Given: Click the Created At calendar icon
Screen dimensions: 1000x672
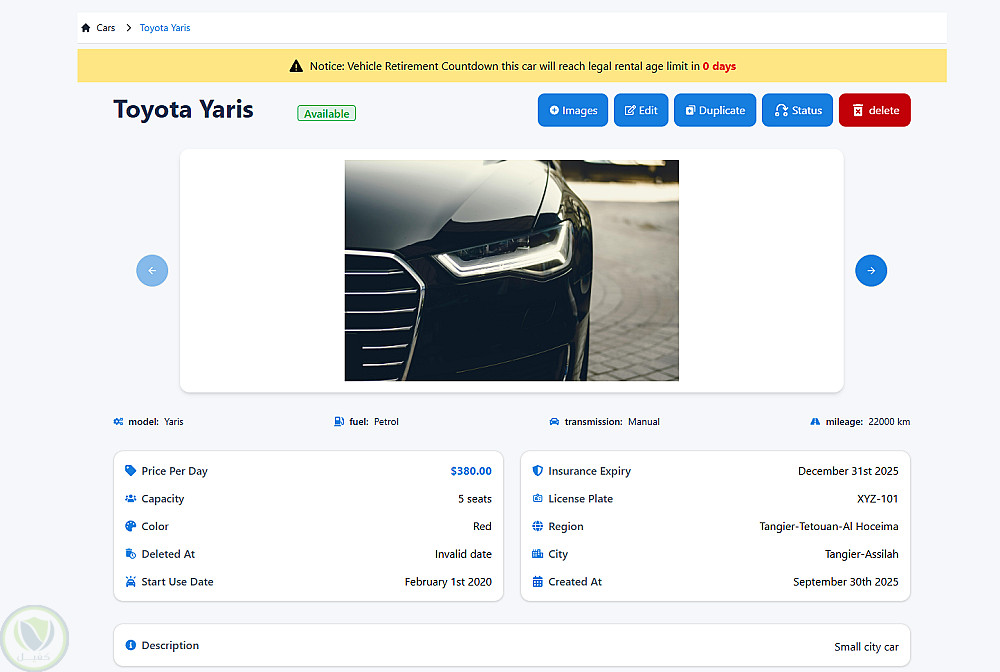Looking at the screenshot, I should (538, 581).
